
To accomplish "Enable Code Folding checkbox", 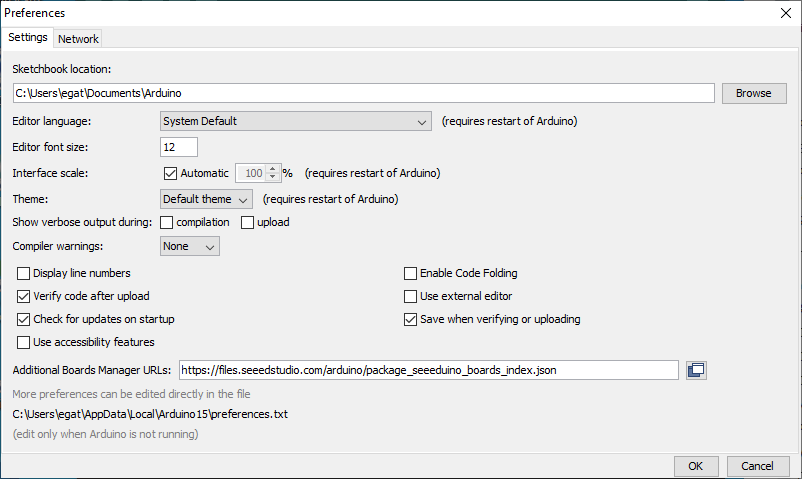I will point(410,273).
